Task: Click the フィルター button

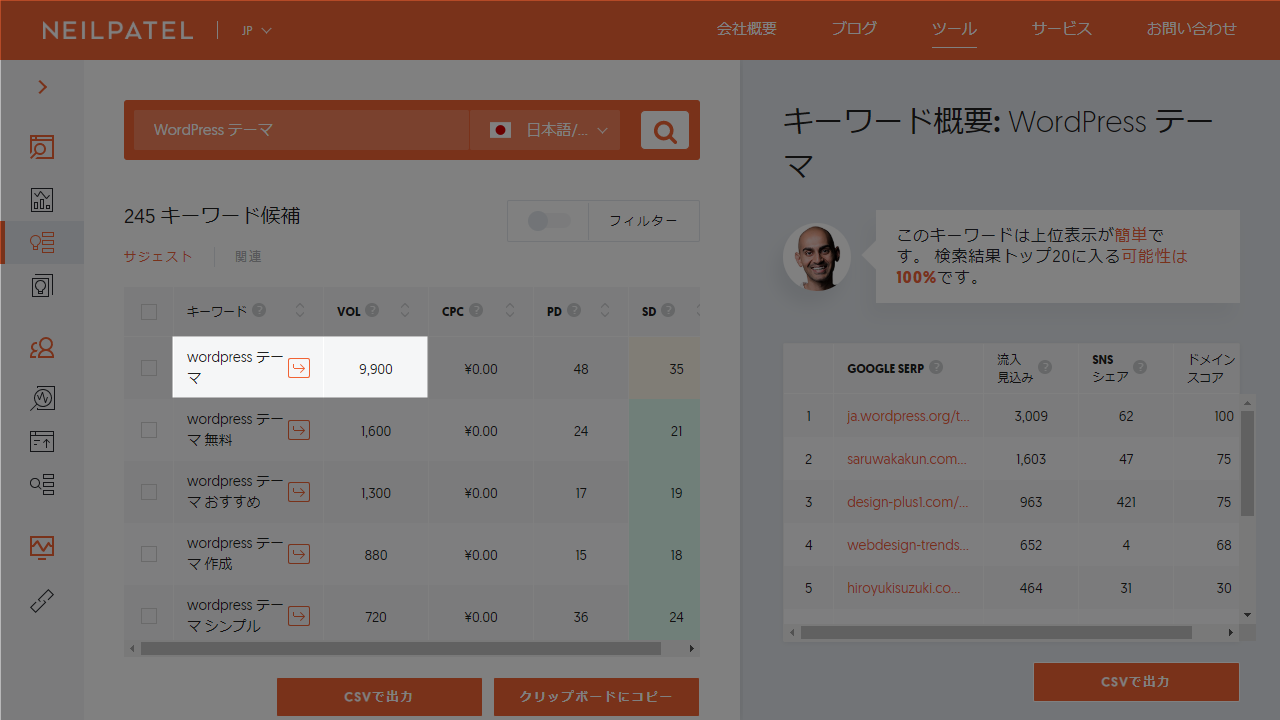Action: point(643,221)
